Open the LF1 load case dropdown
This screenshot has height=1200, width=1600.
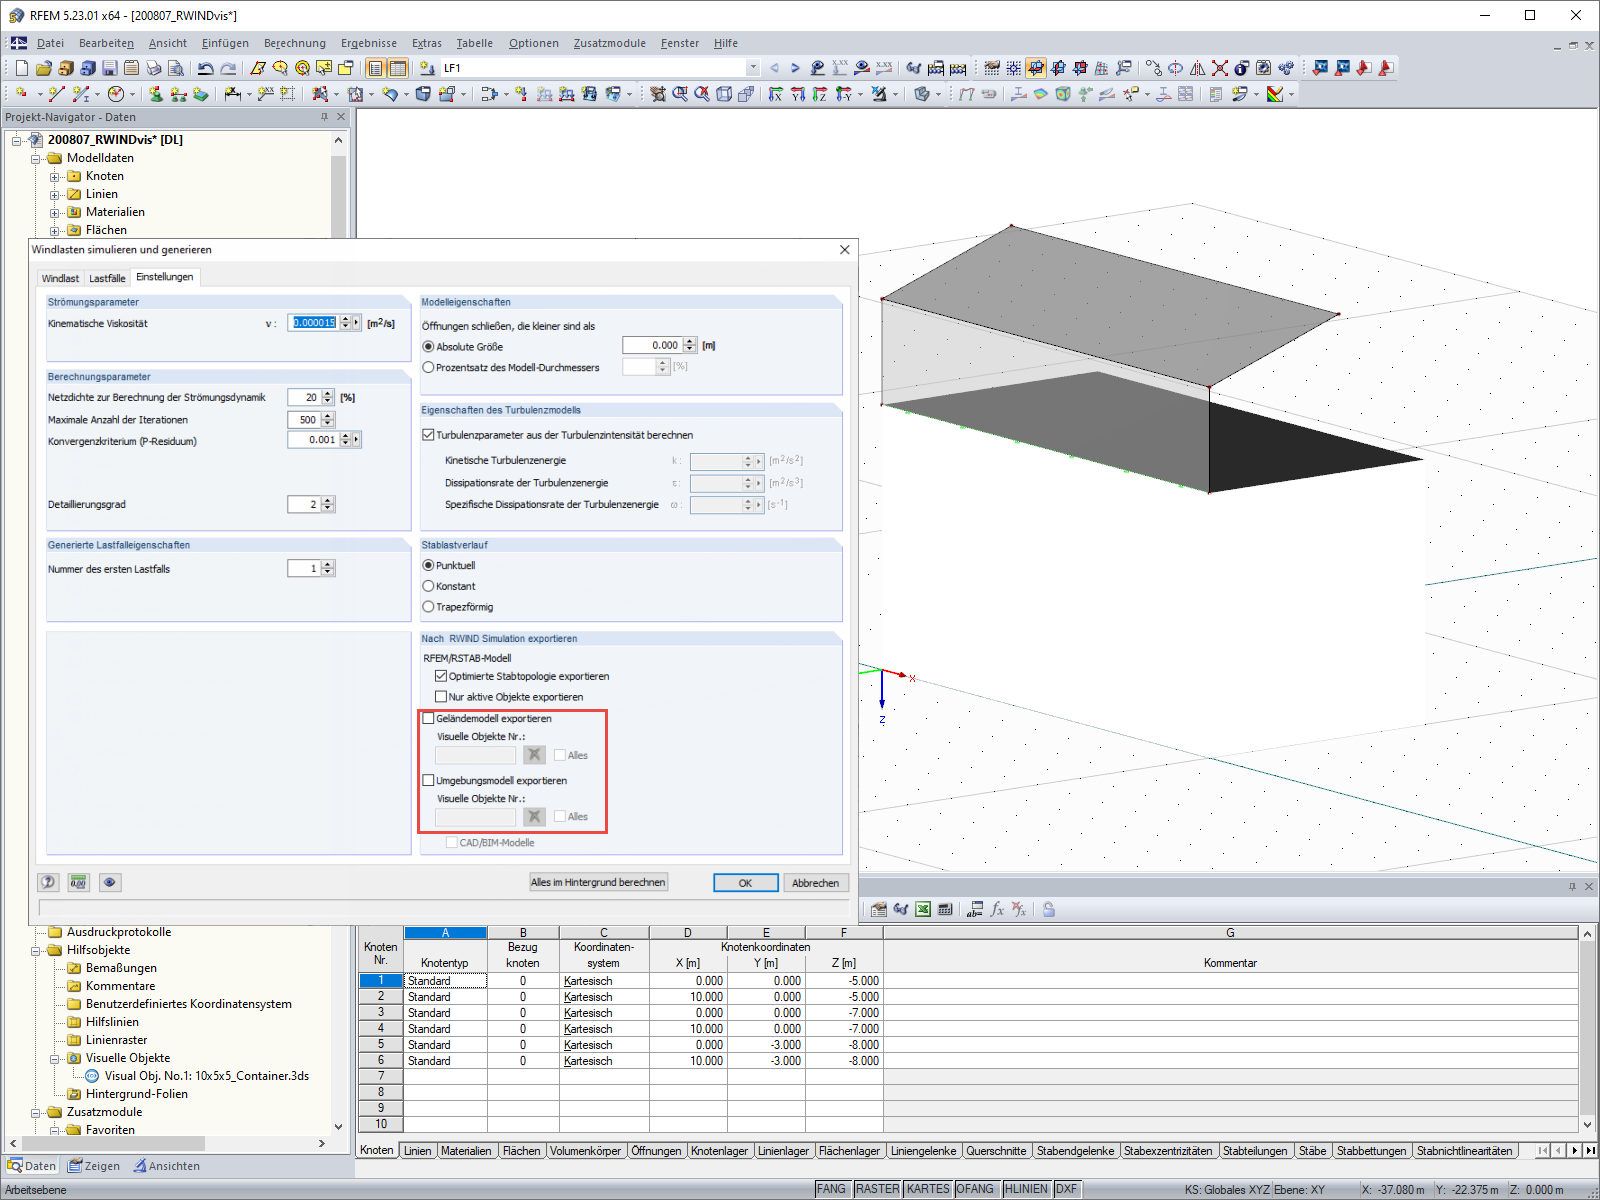(x=753, y=68)
